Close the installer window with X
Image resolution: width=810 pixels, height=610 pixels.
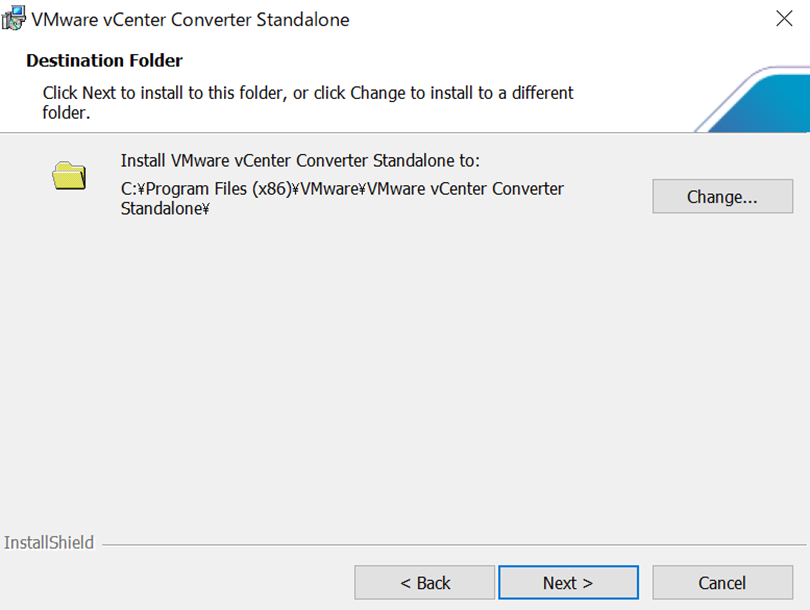(x=785, y=19)
